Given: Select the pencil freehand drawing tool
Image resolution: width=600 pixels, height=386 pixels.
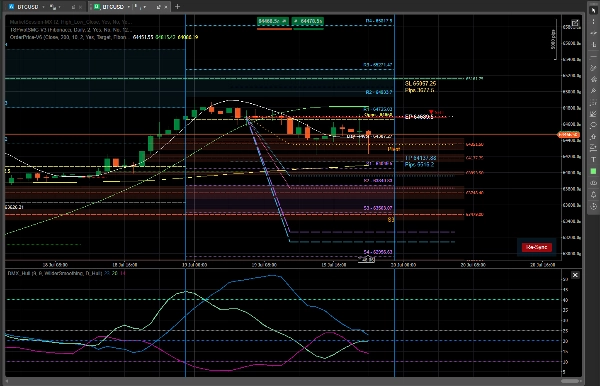Looking at the screenshot, I should (x=593, y=68).
